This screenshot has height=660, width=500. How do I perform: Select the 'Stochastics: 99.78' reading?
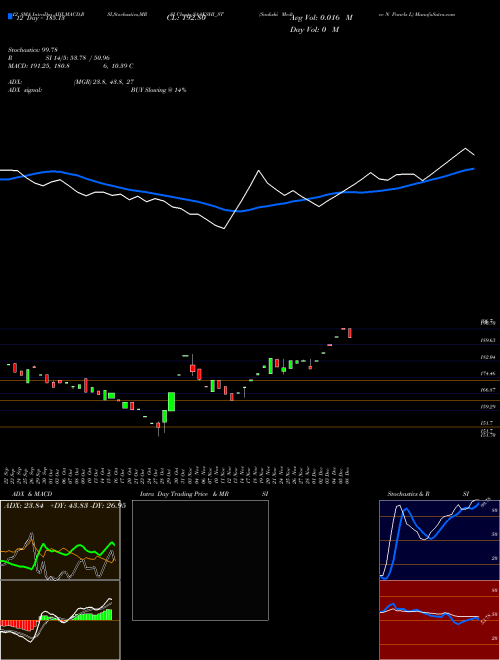pyautogui.click(x=32, y=50)
